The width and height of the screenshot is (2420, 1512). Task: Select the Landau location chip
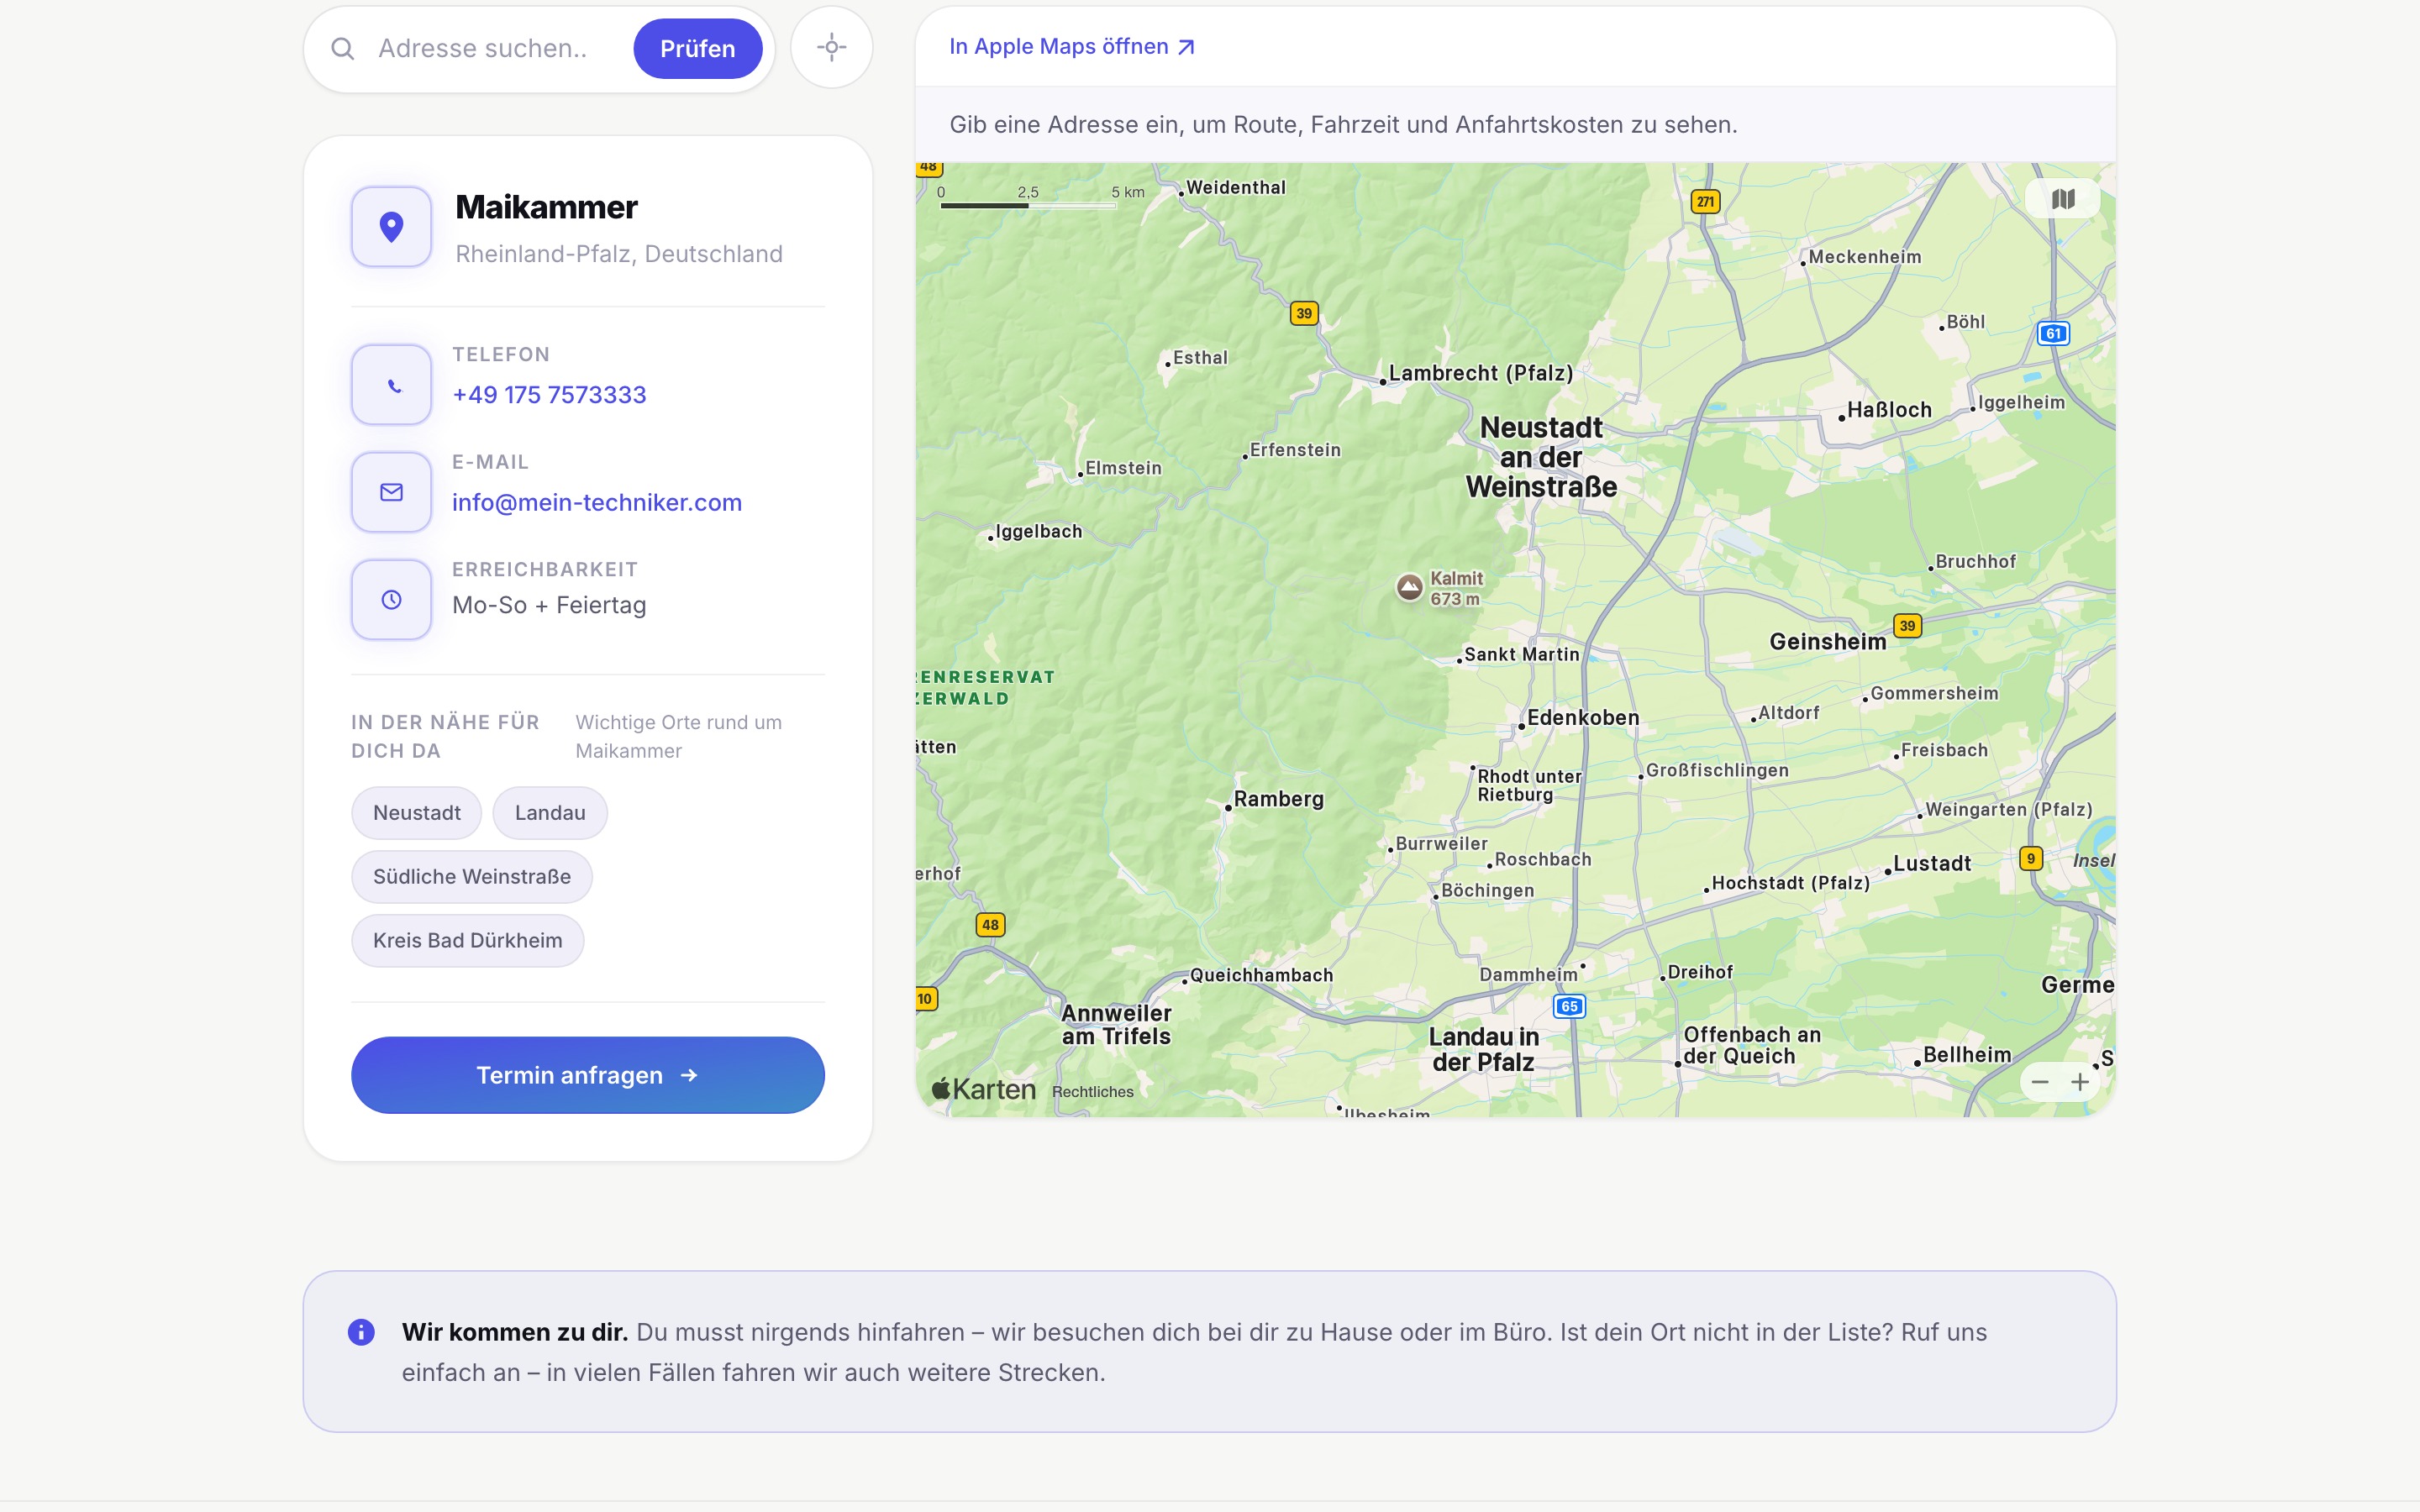[x=550, y=813]
